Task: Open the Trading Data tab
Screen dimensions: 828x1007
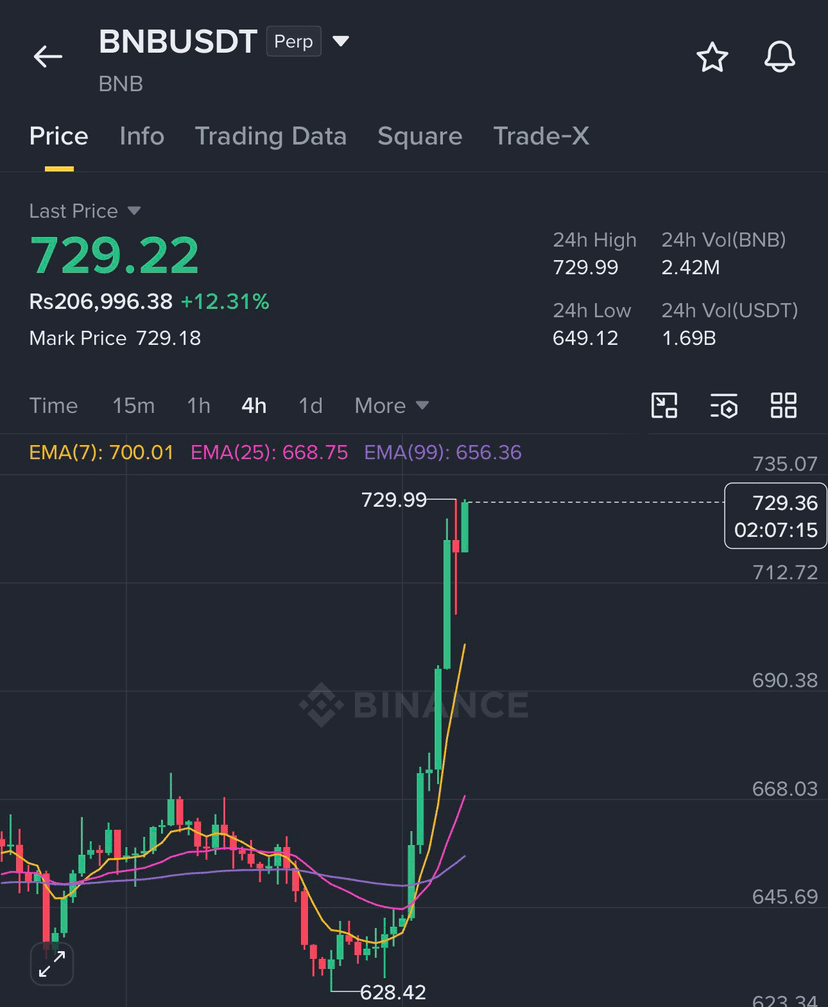Action: 270,136
